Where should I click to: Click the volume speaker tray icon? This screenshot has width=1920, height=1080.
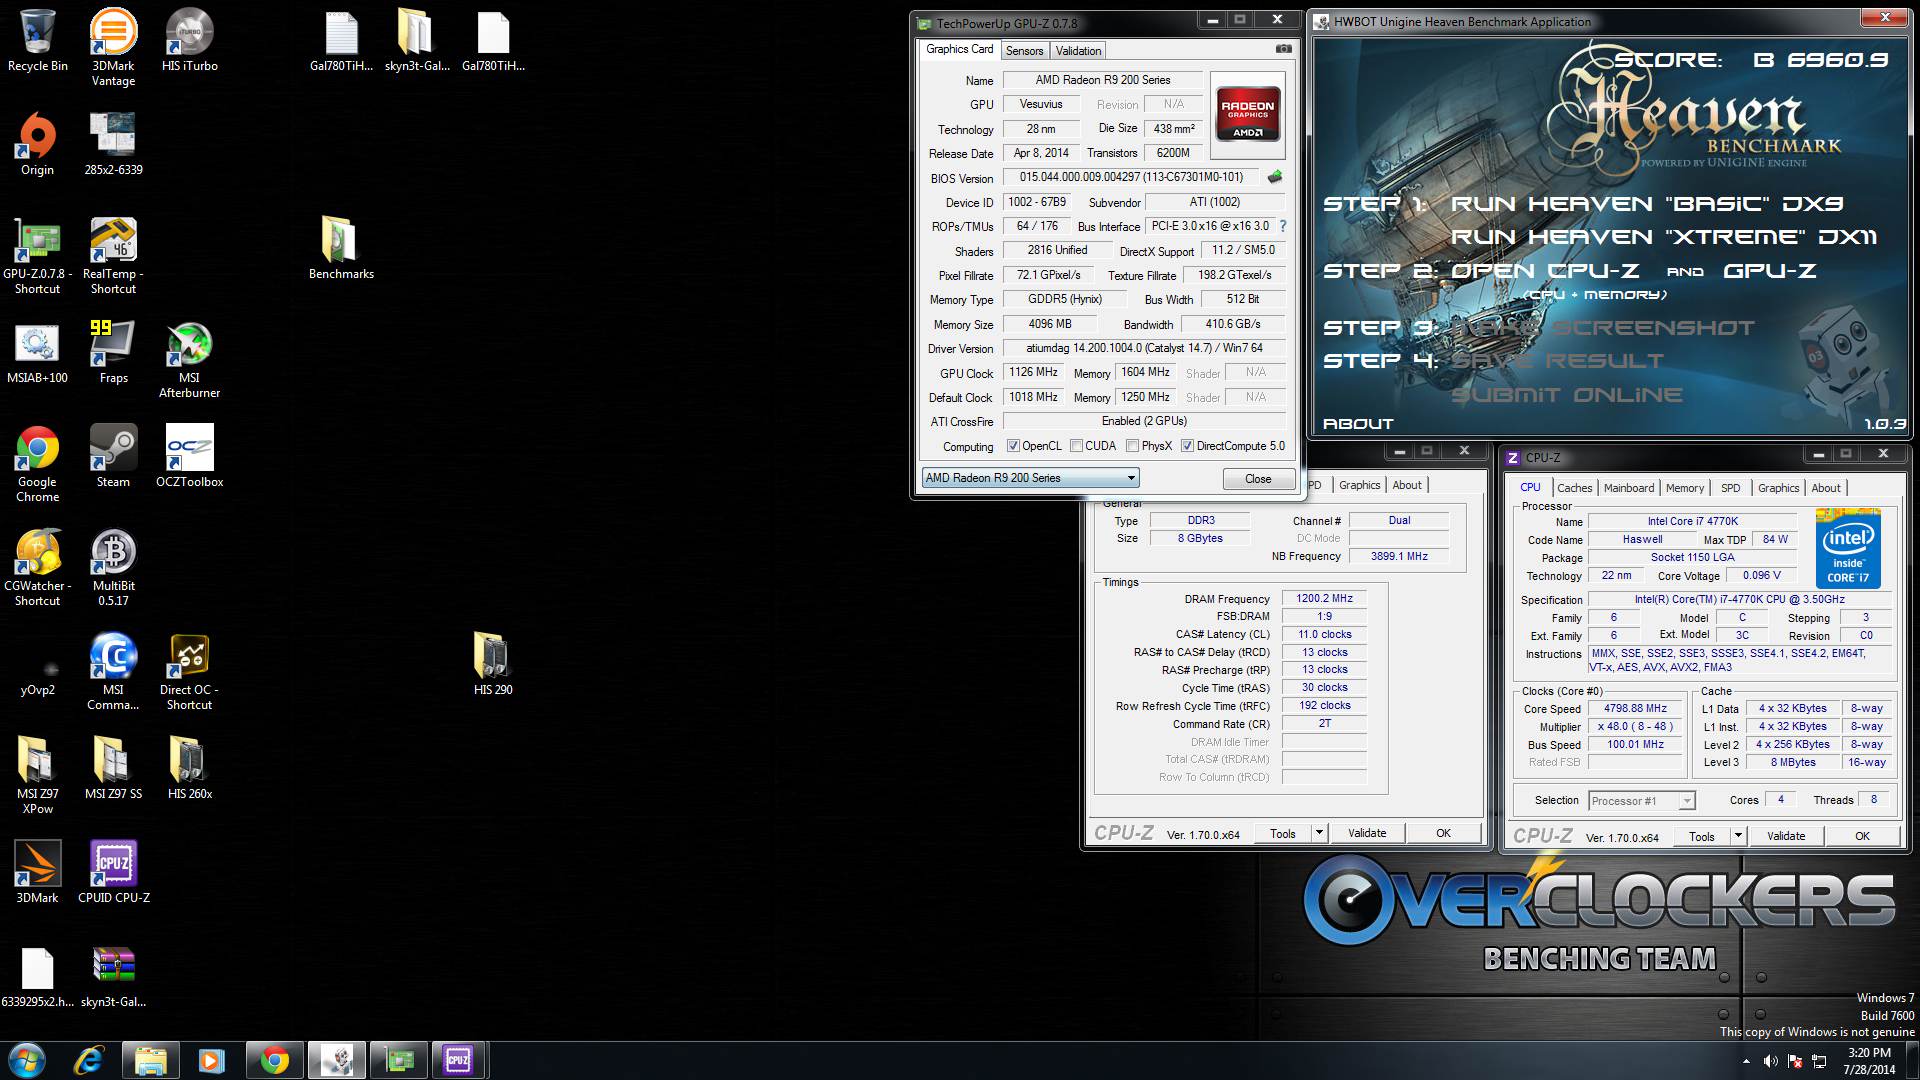point(1771,1061)
